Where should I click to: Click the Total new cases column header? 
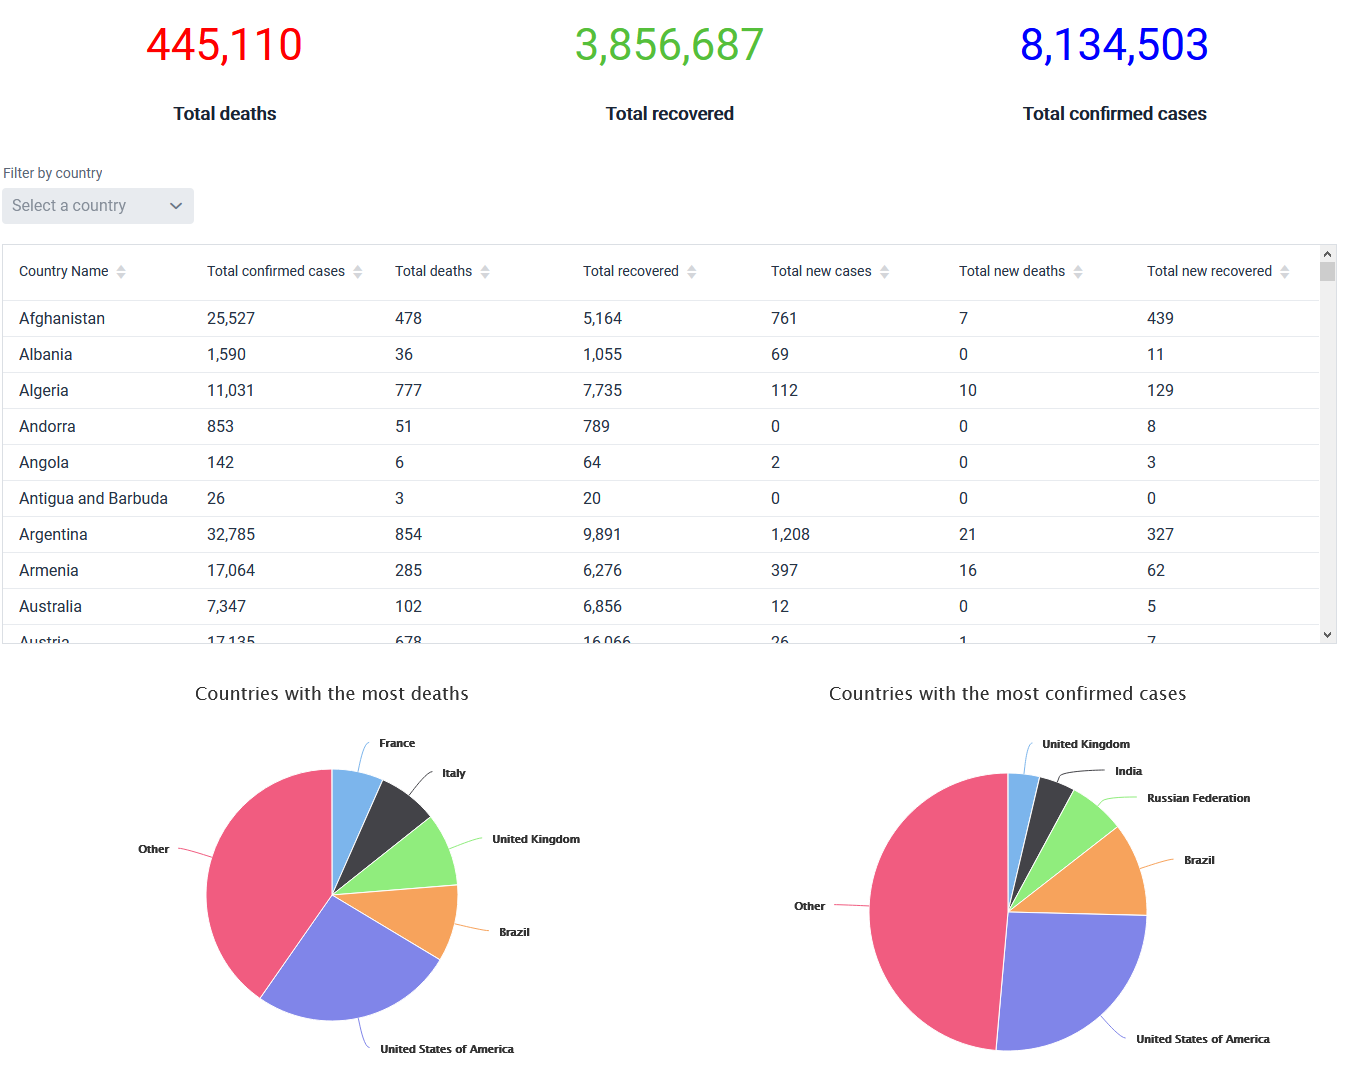tap(821, 271)
